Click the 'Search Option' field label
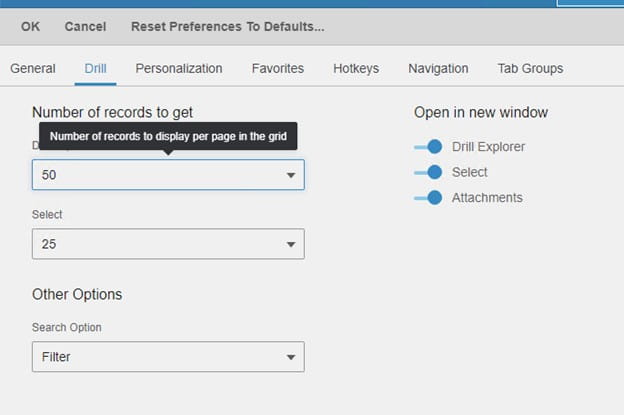 (66, 327)
